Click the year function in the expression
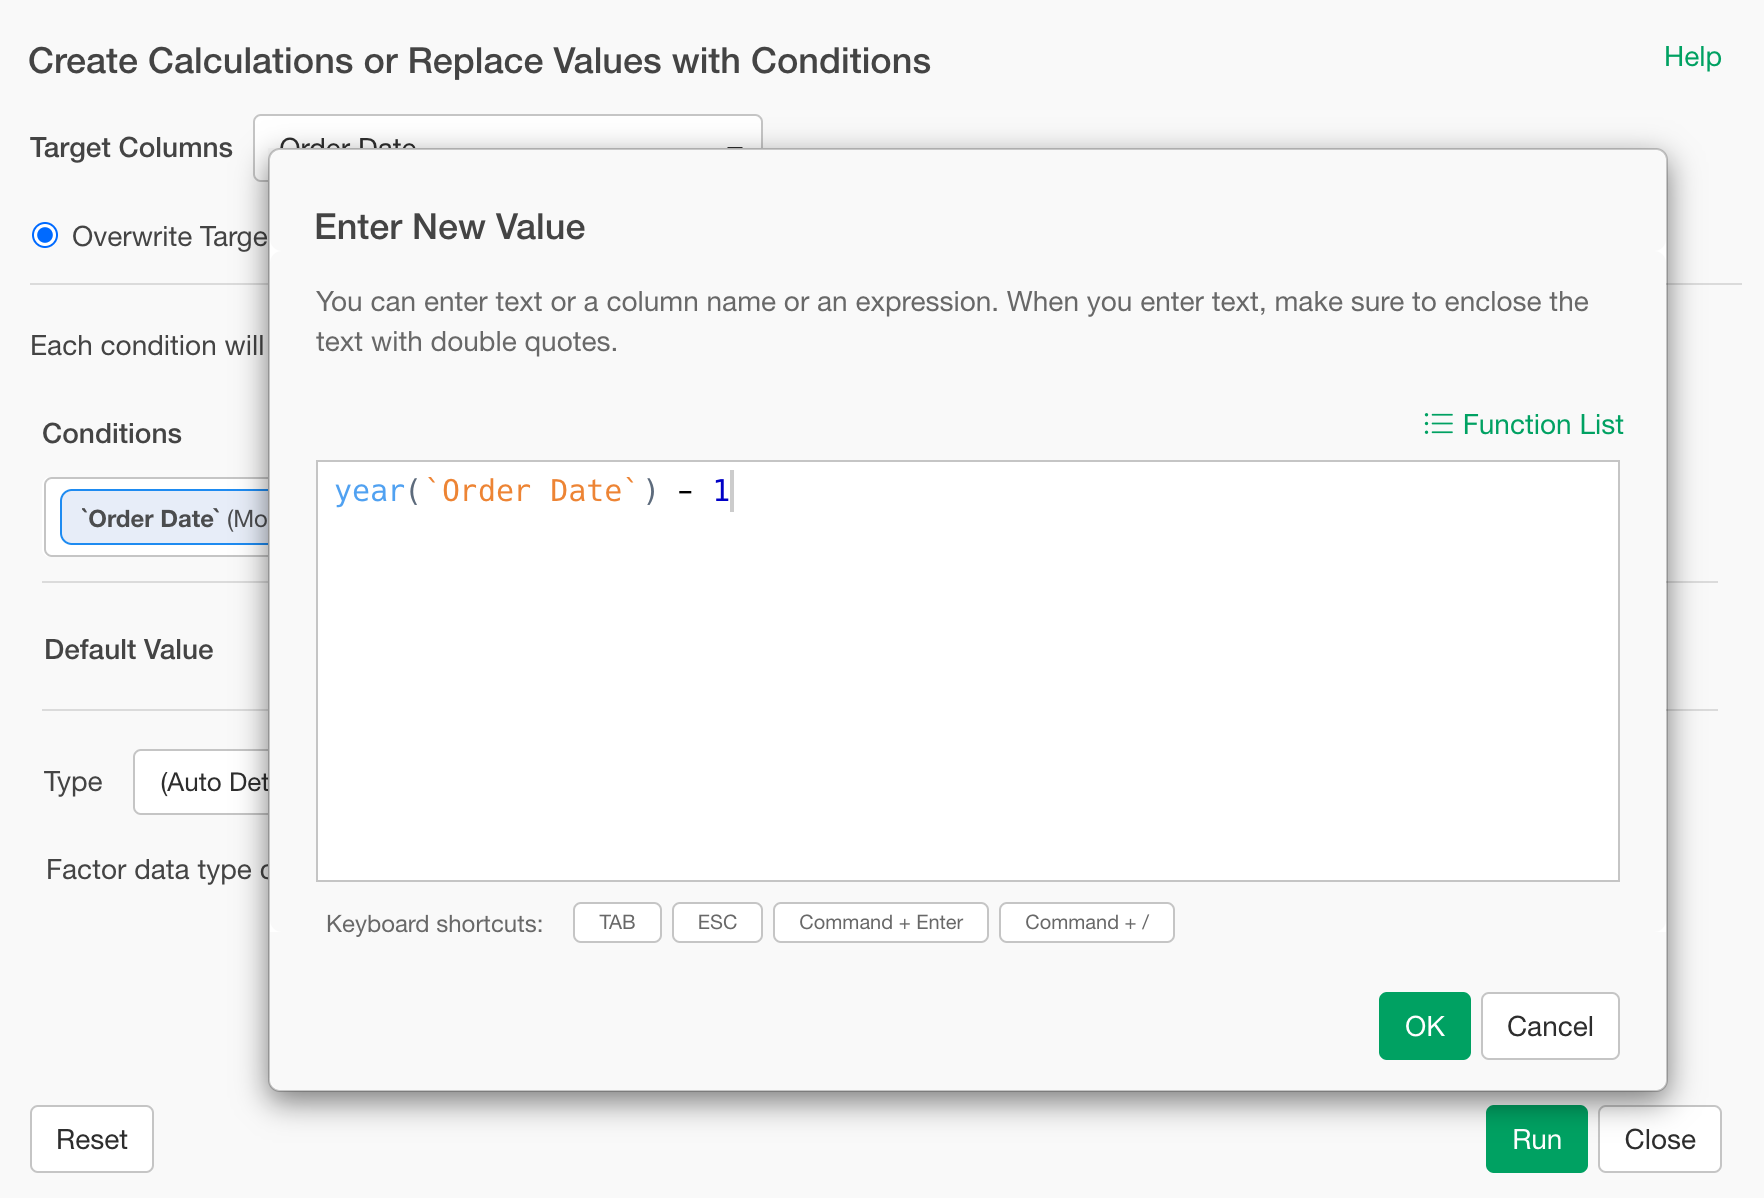Image resolution: width=1764 pixels, height=1198 pixels. tap(369, 491)
